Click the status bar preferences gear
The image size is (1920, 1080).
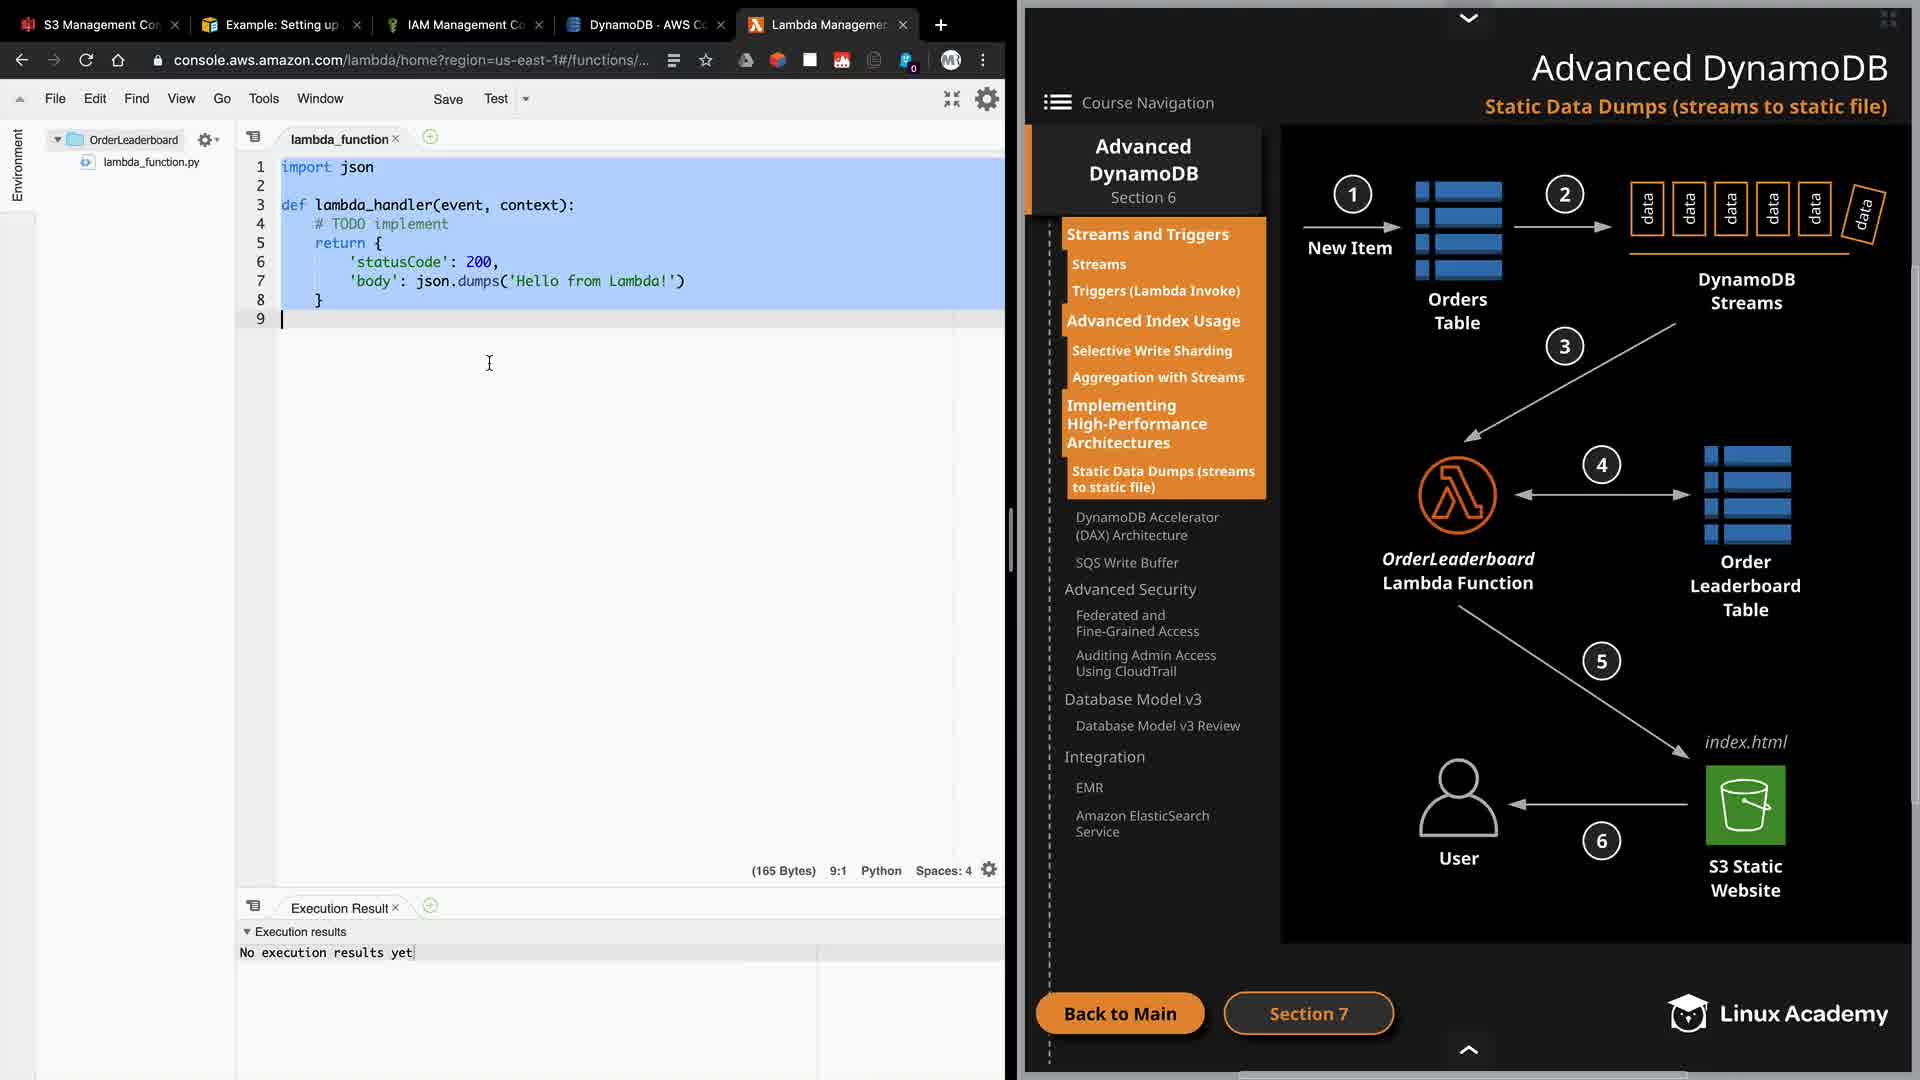(989, 870)
